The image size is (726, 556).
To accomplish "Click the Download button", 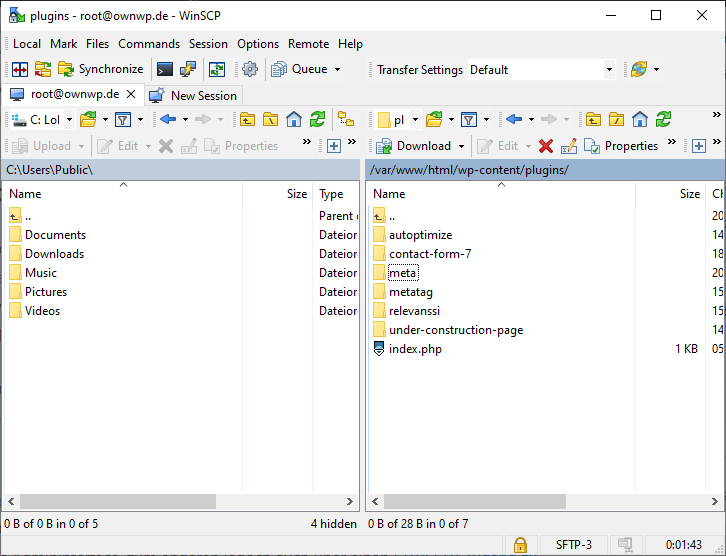I will click(x=413, y=146).
